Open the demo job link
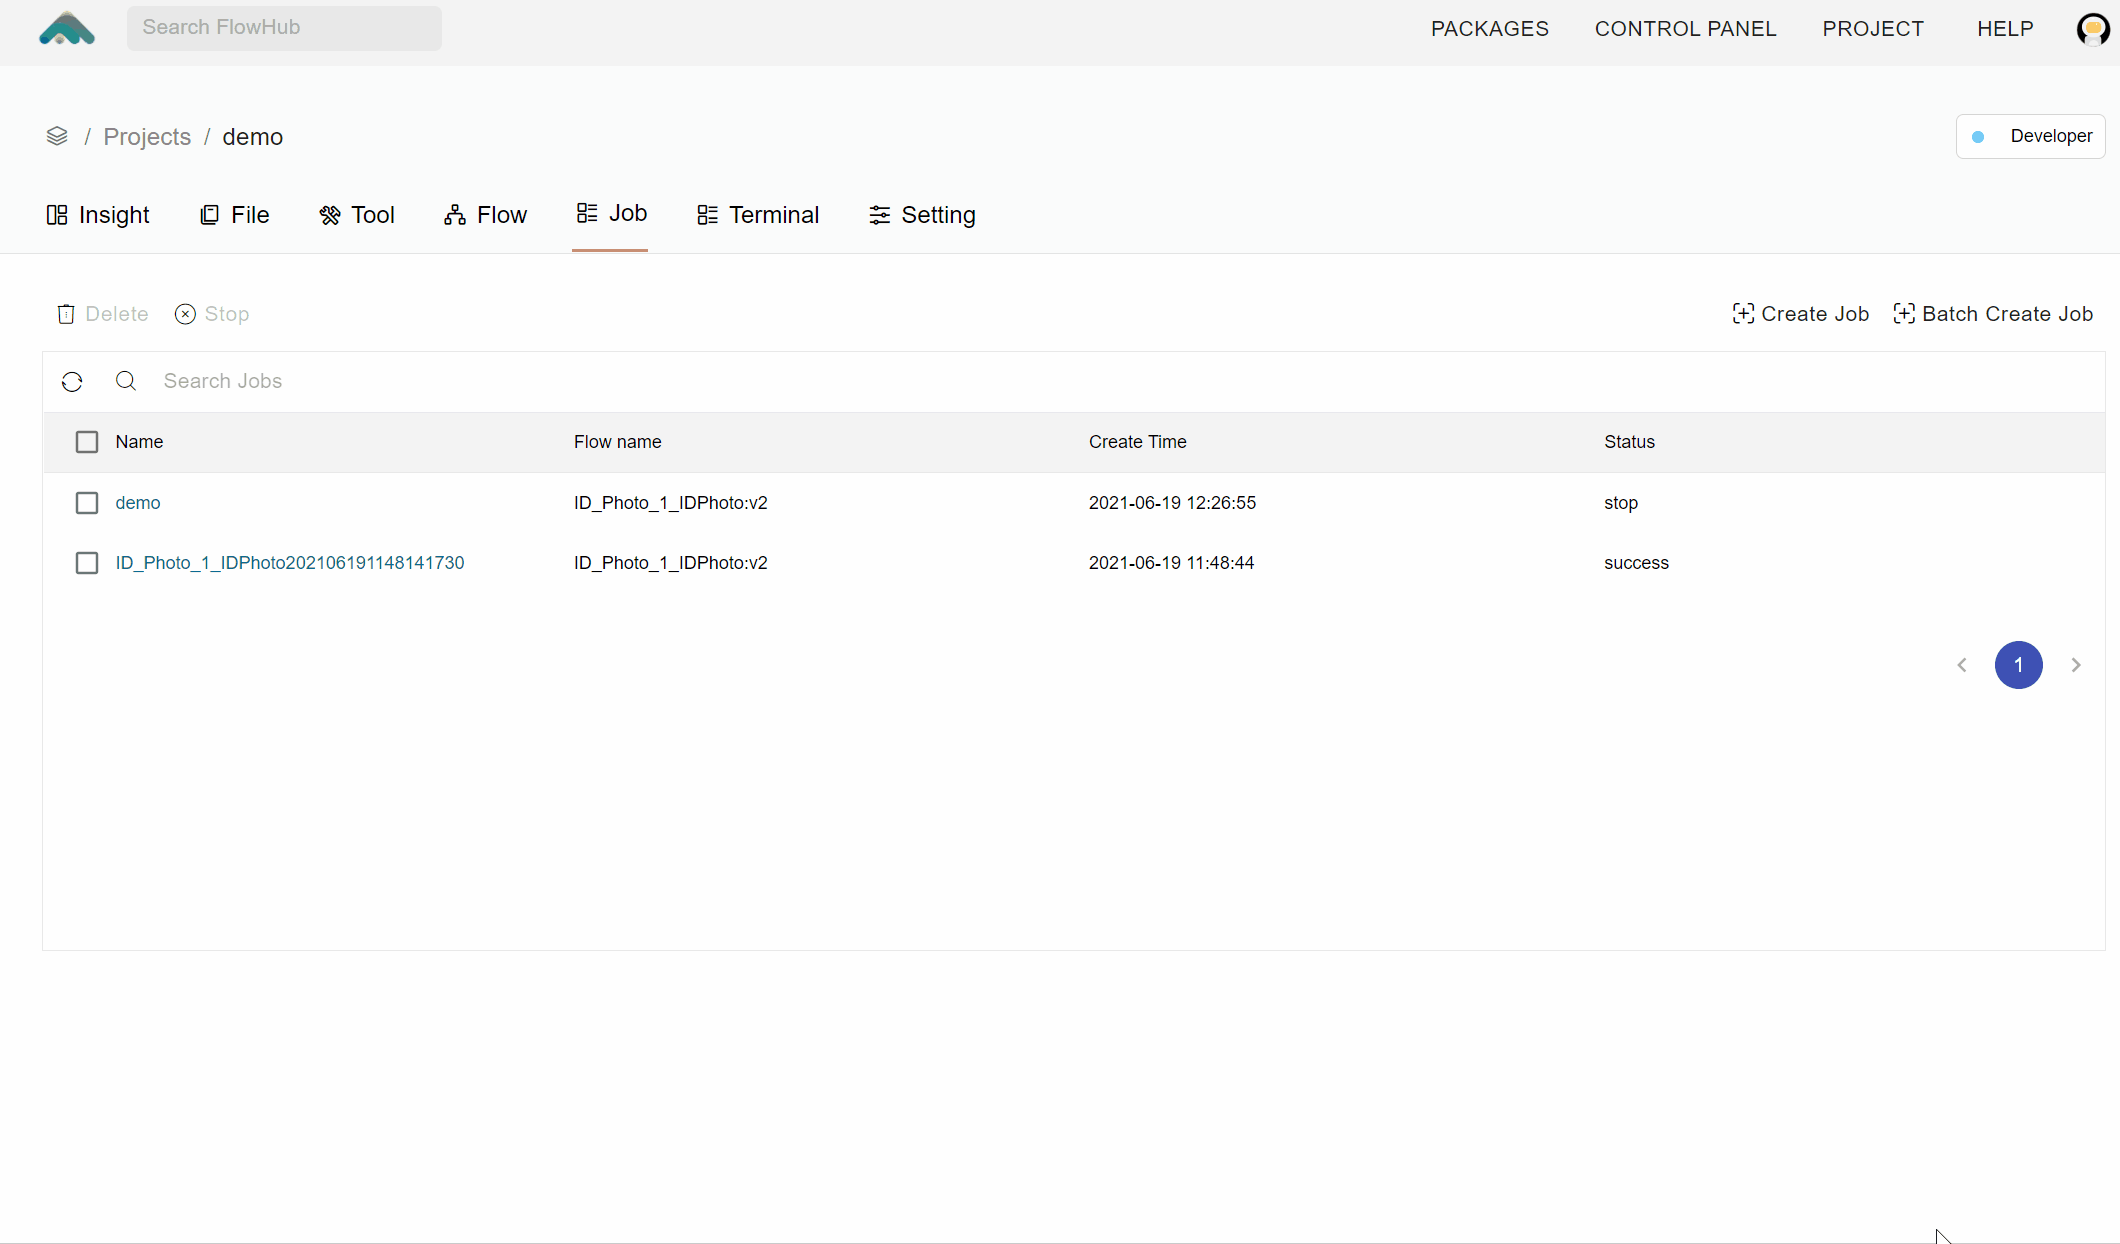Image resolution: width=2120 pixels, height=1244 pixels. tap(138, 503)
